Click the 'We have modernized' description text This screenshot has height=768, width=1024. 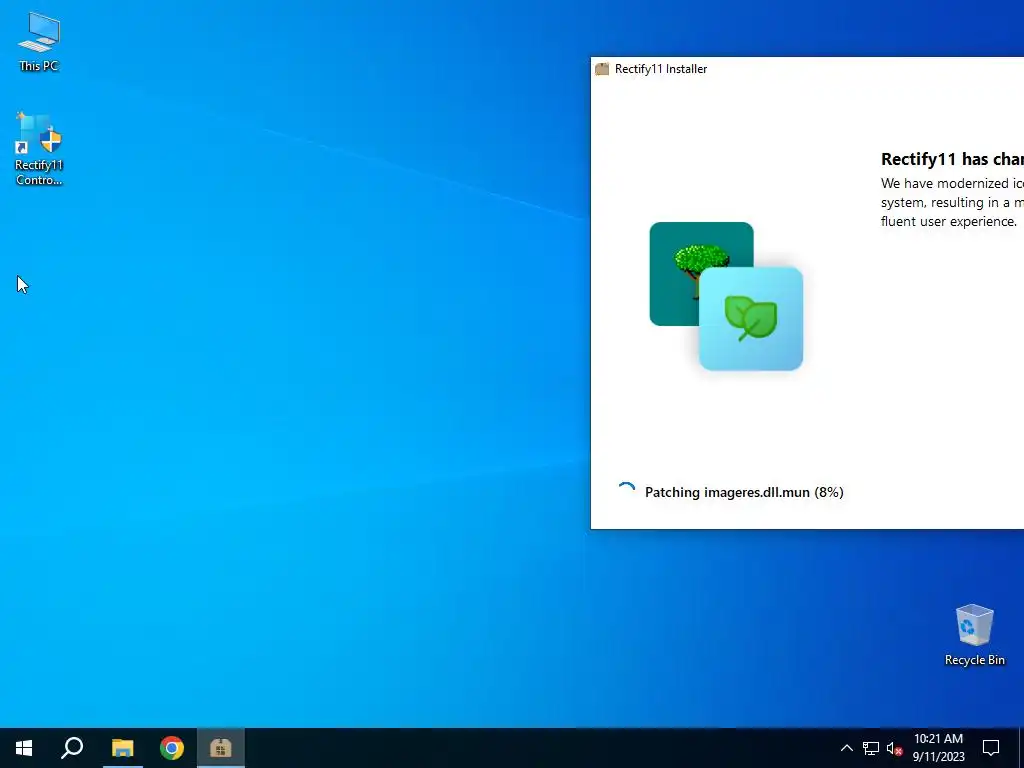pos(952,202)
